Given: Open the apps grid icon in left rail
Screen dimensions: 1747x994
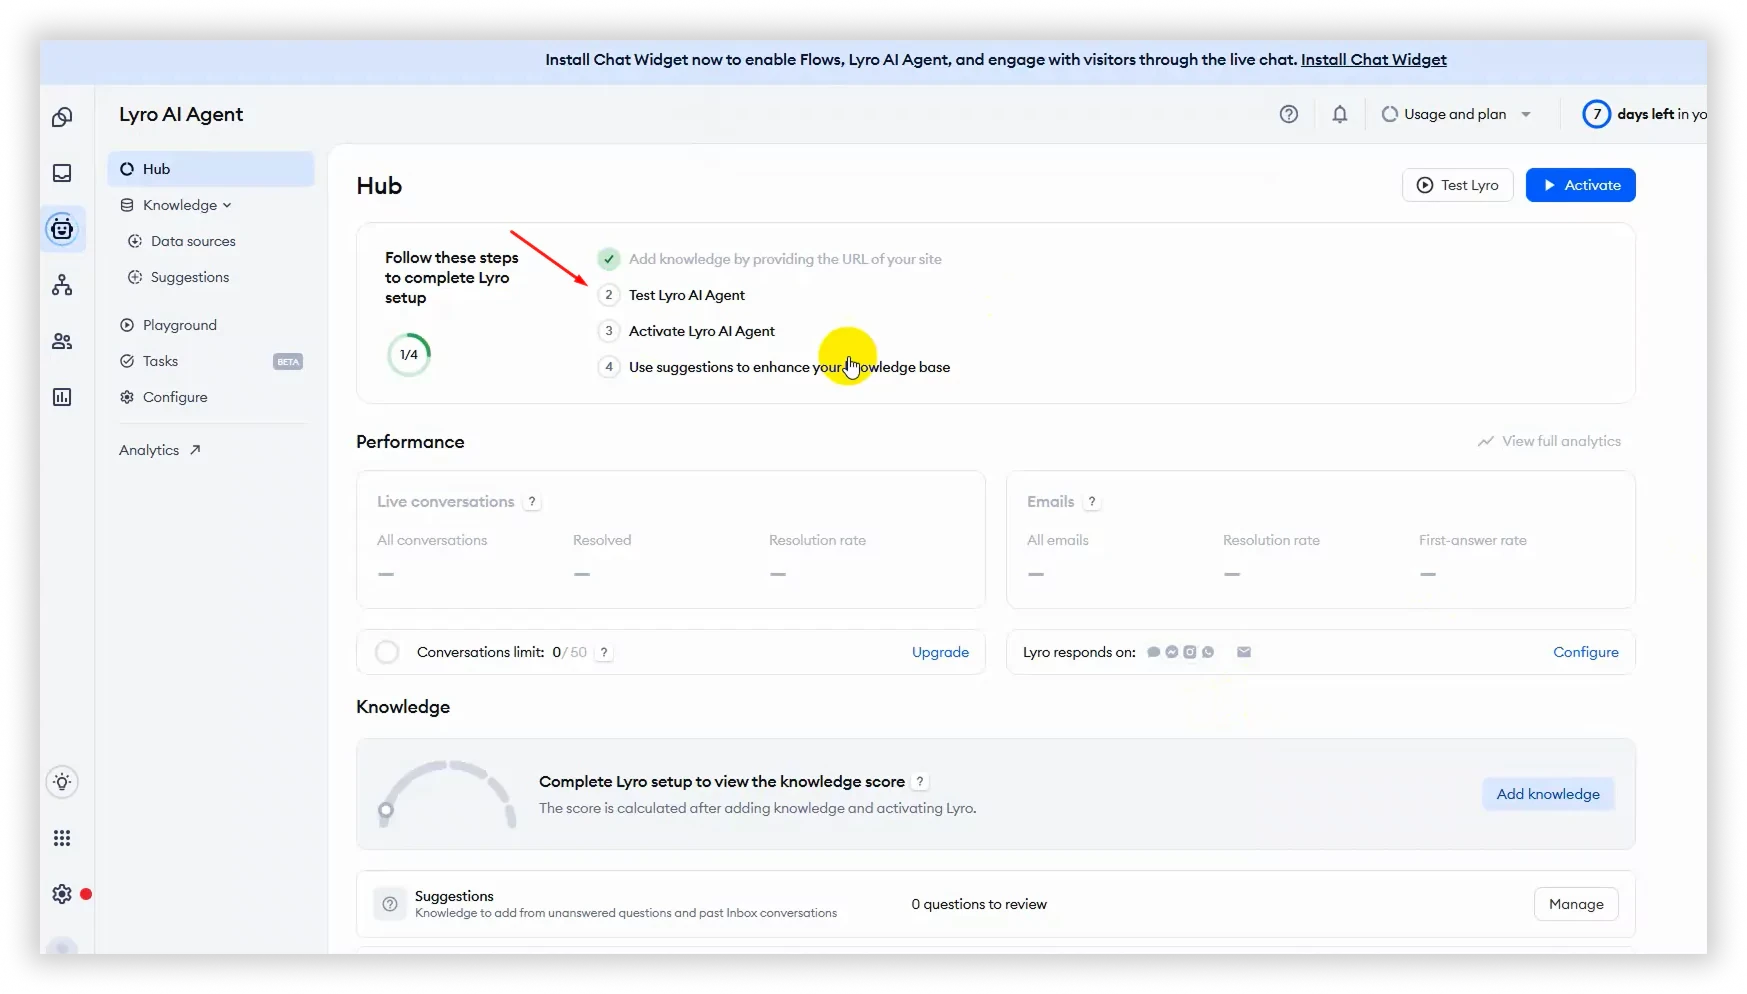Looking at the screenshot, I should [x=62, y=838].
